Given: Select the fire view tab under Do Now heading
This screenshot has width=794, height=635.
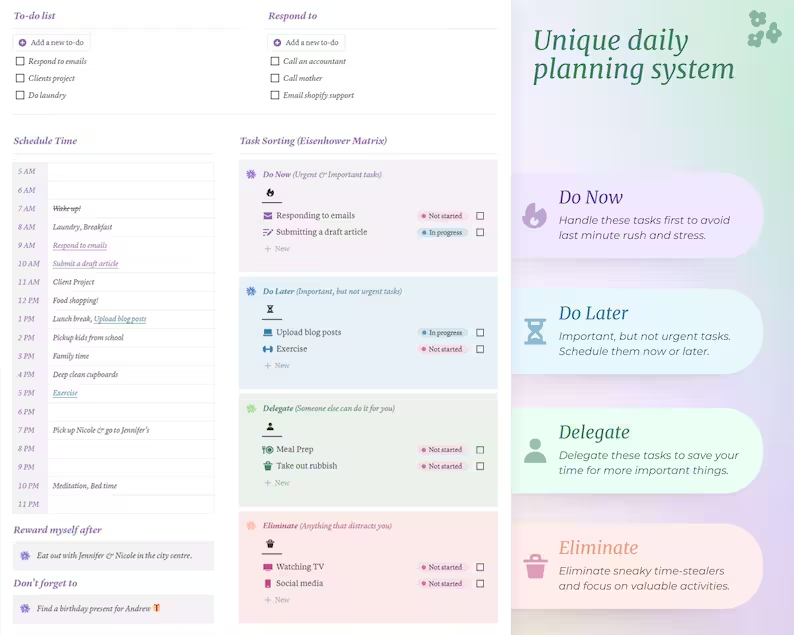Looking at the screenshot, I should coord(270,193).
